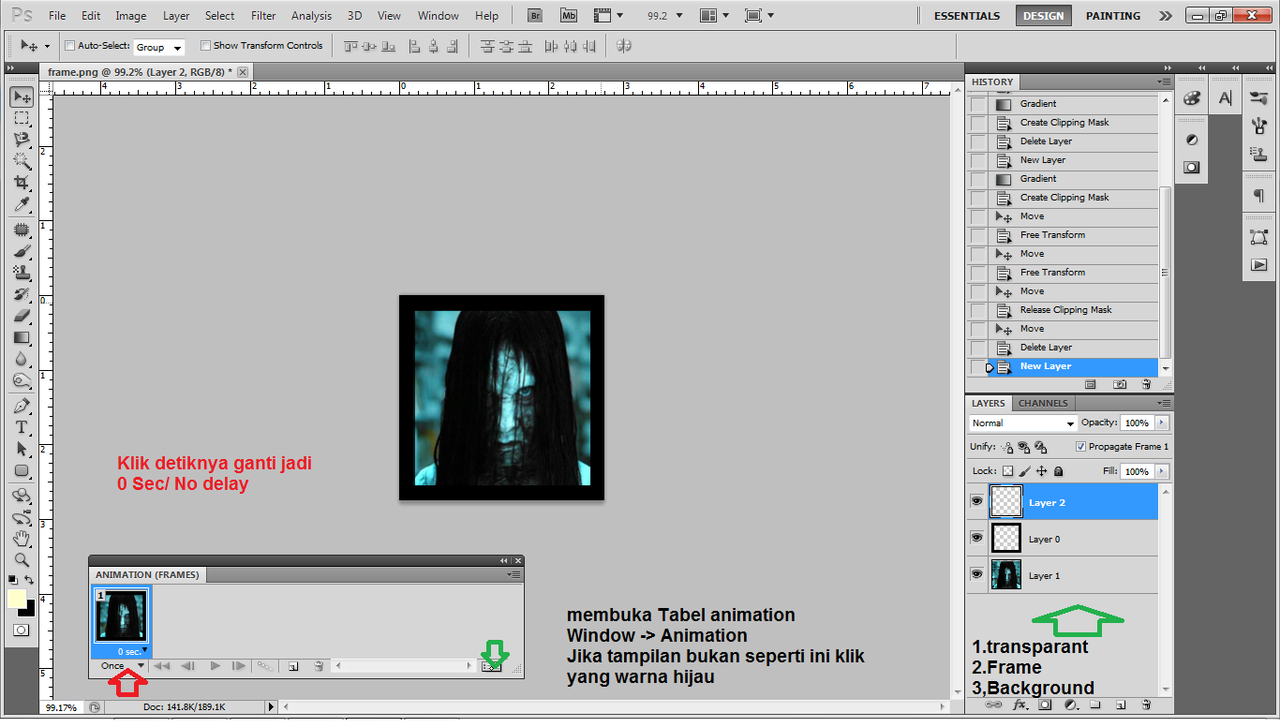
Task: Open the Filter menu
Action: (262, 15)
